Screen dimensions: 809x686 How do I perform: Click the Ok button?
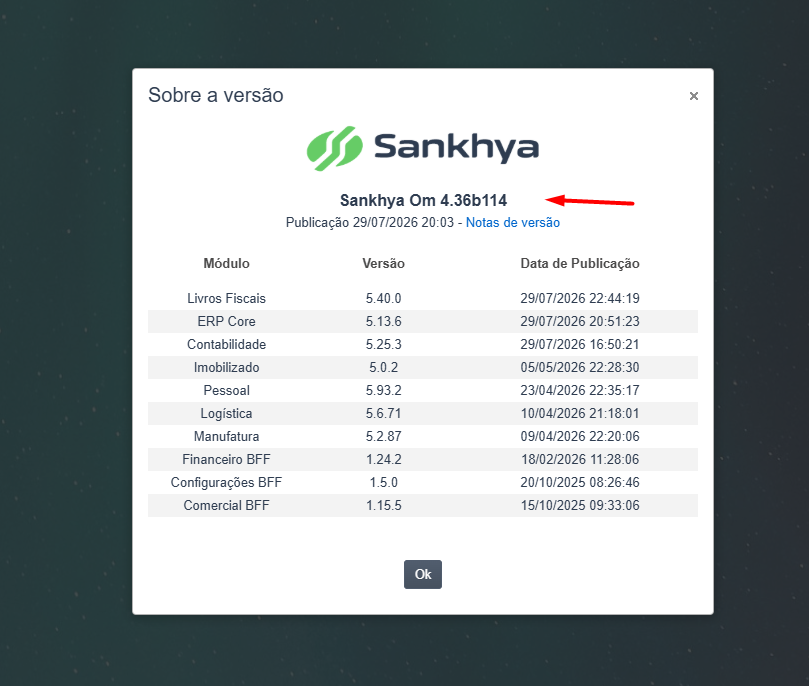click(x=423, y=574)
